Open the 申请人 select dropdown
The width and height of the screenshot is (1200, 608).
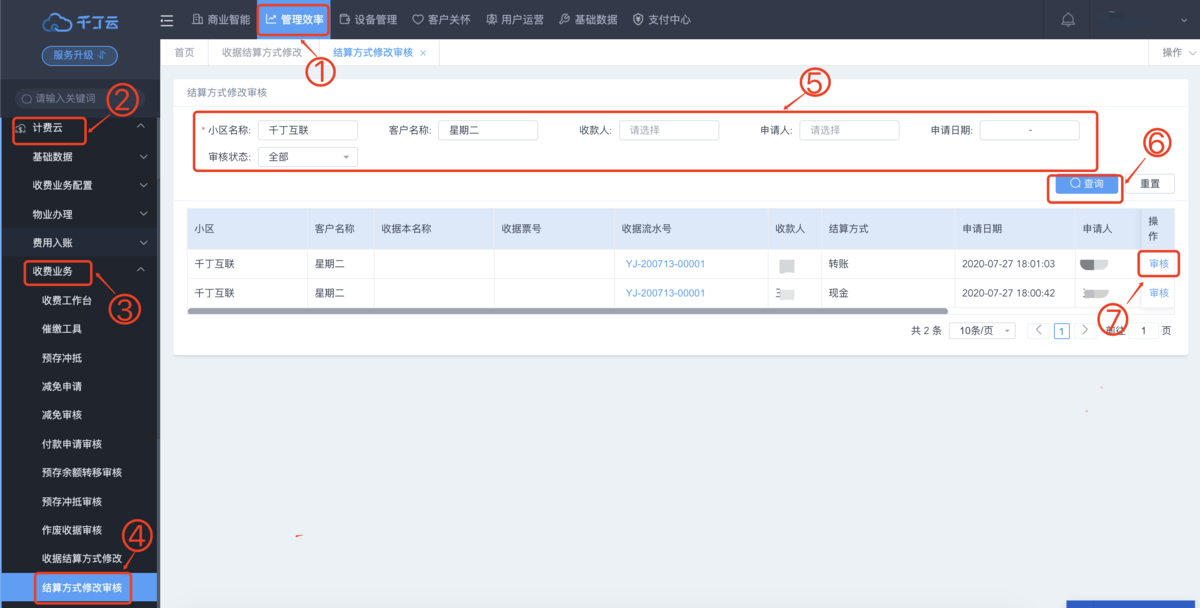(x=849, y=130)
